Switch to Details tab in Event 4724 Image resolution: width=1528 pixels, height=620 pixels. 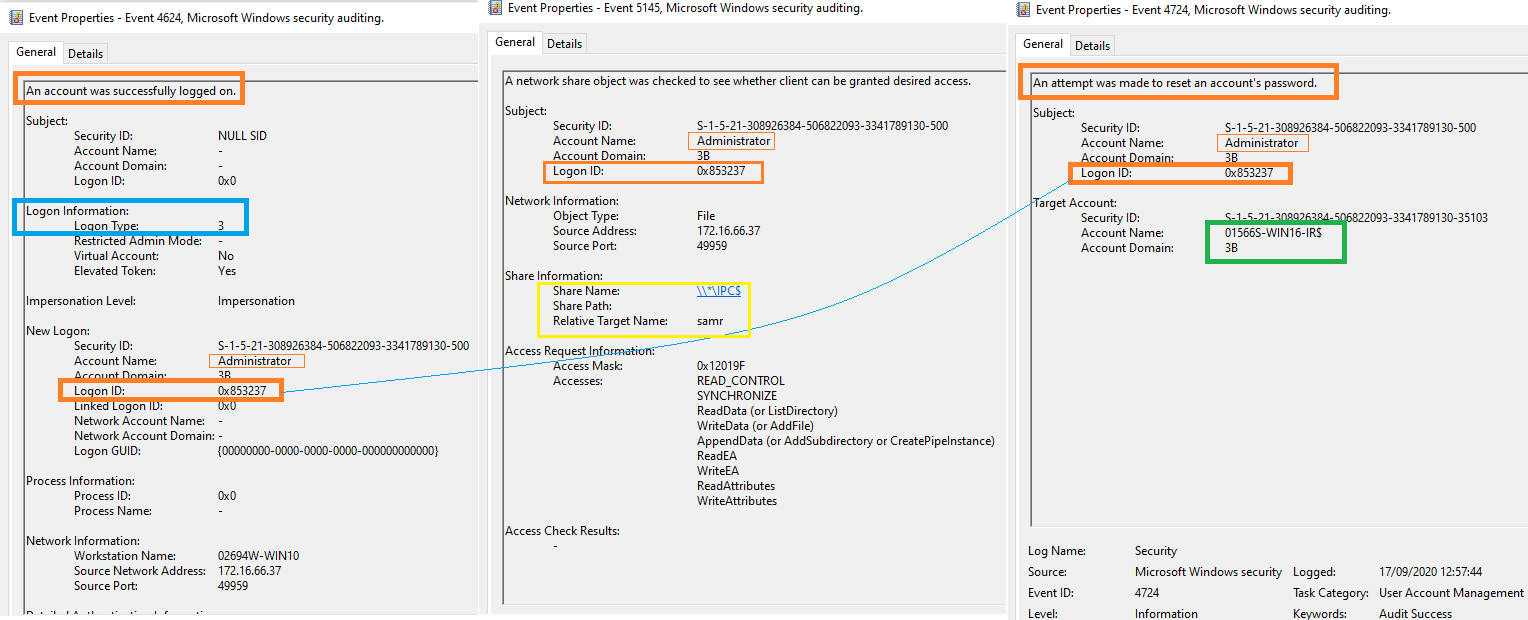pyautogui.click(x=1092, y=45)
